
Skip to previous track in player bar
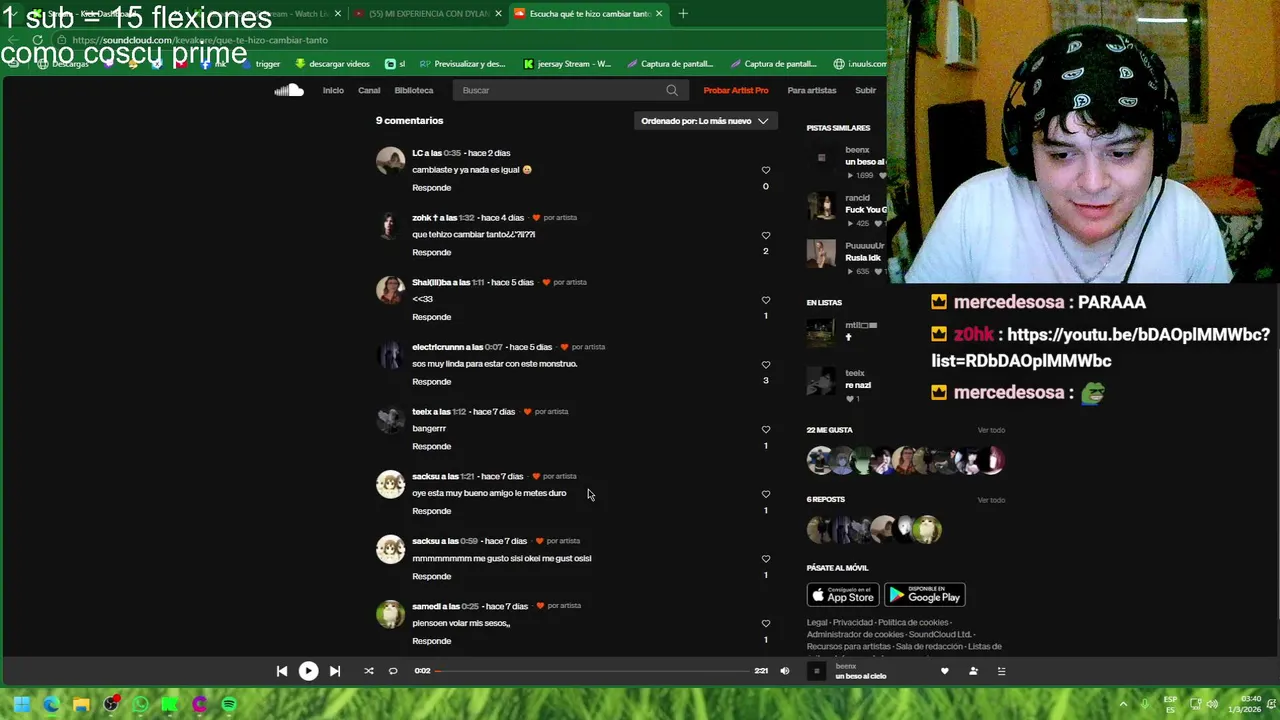point(282,671)
